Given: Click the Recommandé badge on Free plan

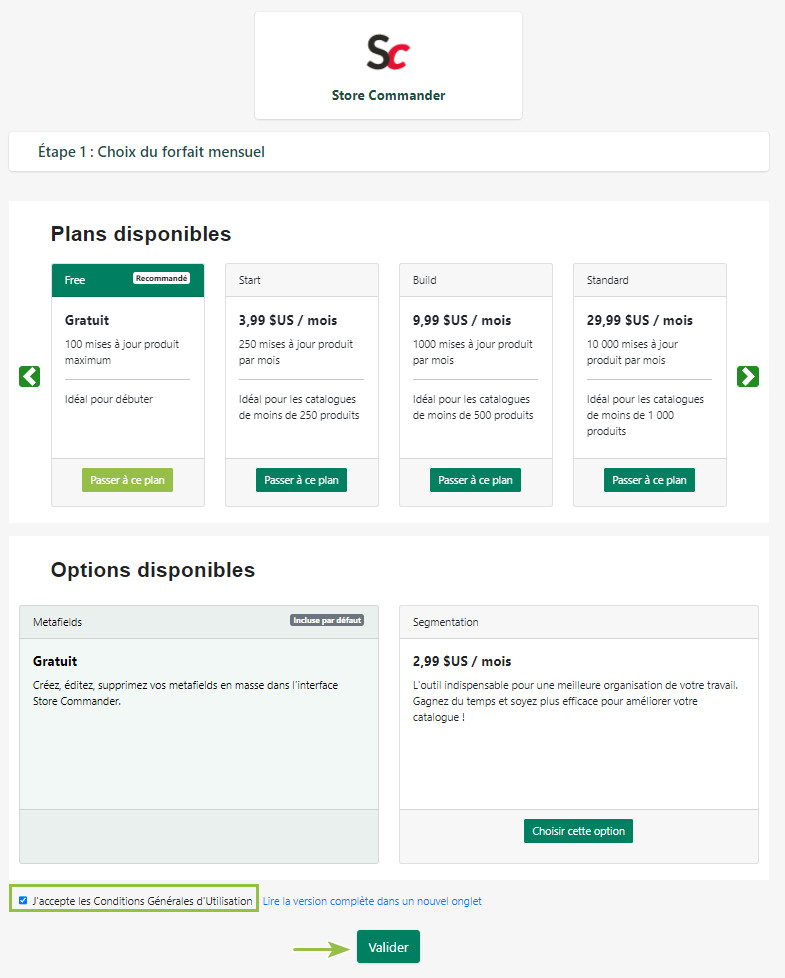Looking at the screenshot, I should [161, 278].
